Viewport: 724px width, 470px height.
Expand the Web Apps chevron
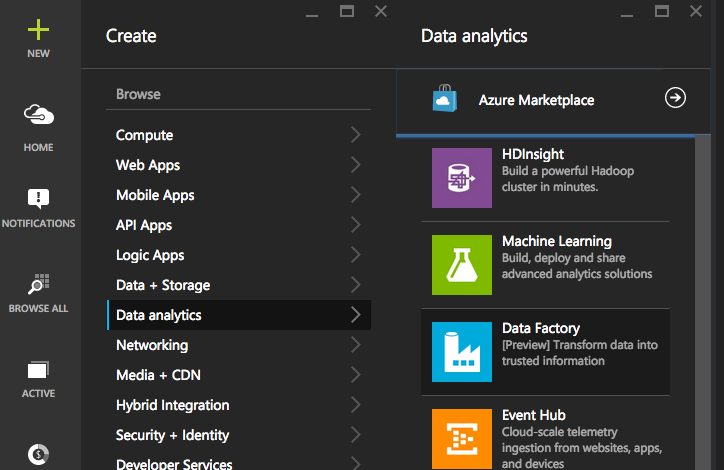click(x=355, y=165)
